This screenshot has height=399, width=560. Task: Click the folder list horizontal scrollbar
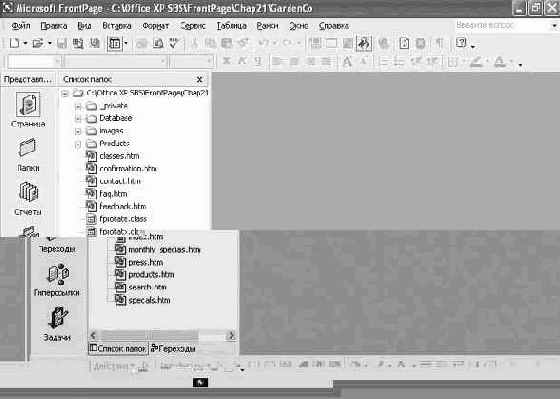[x=162, y=335]
